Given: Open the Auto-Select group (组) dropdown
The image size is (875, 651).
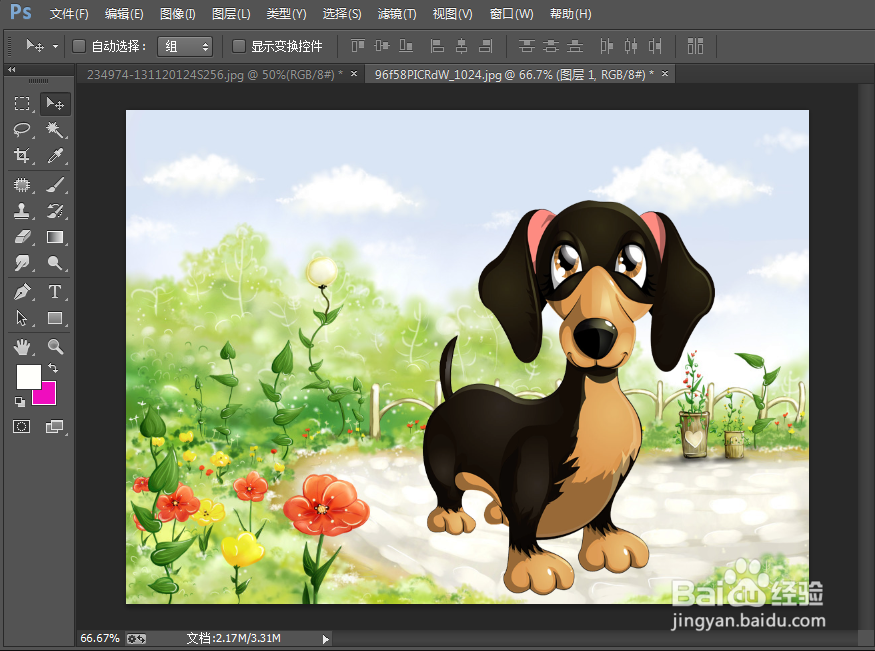Looking at the screenshot, I should pos(185,46).
